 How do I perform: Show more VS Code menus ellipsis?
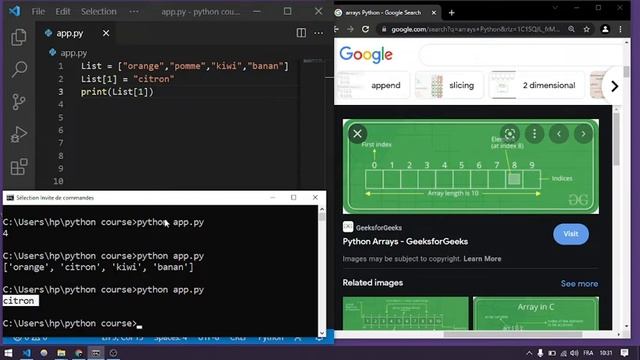pyautogui.click(x=134, y=11)
